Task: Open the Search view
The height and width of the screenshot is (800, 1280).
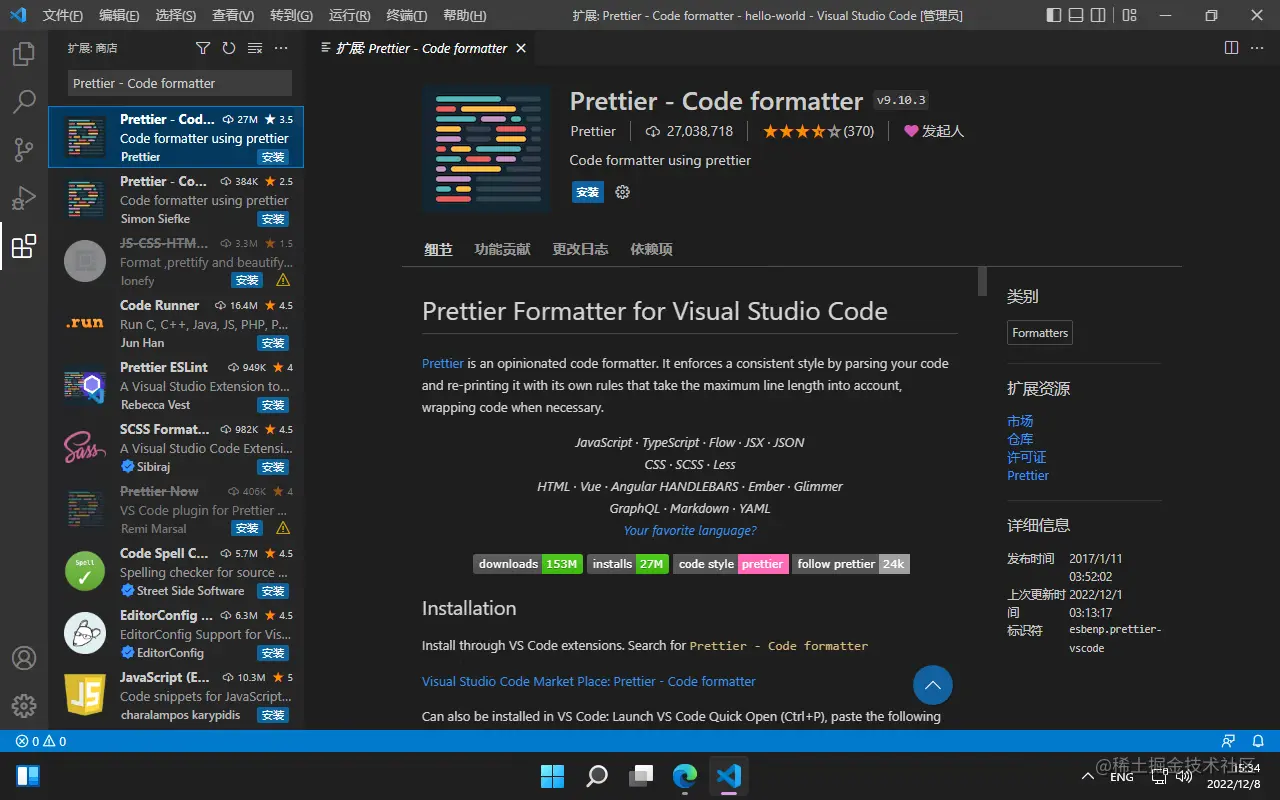Action: 24,101
